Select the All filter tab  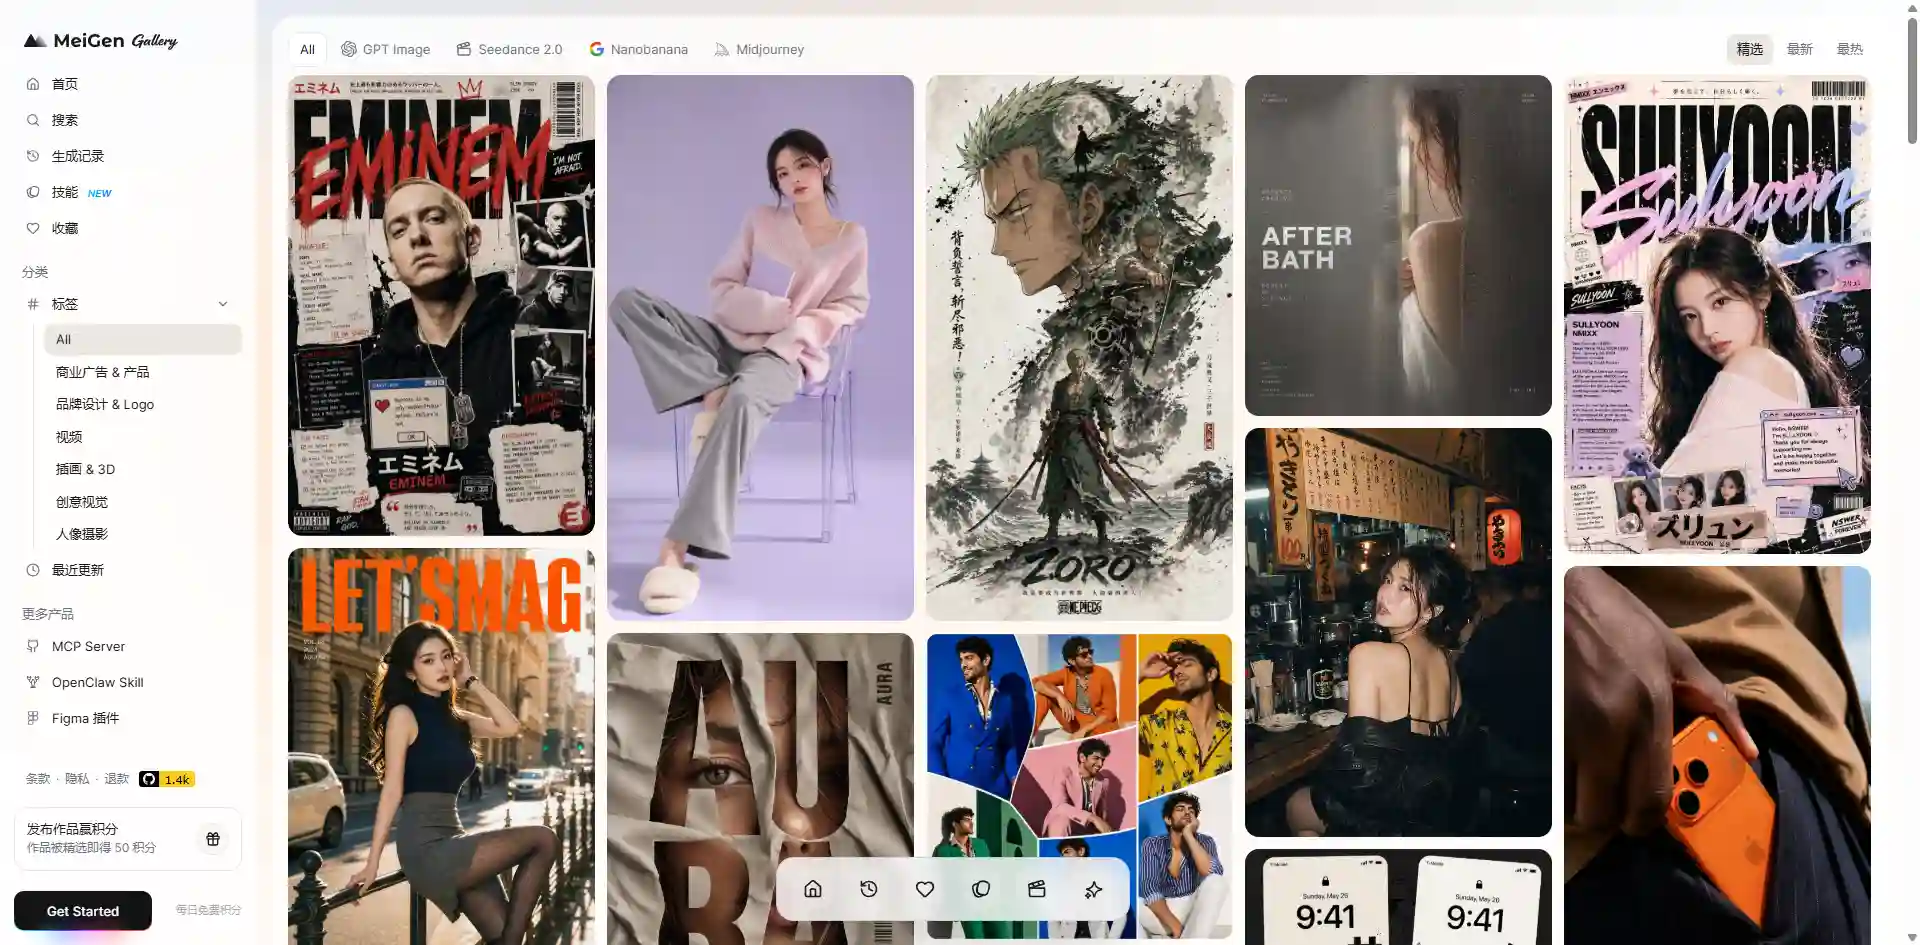307,49
